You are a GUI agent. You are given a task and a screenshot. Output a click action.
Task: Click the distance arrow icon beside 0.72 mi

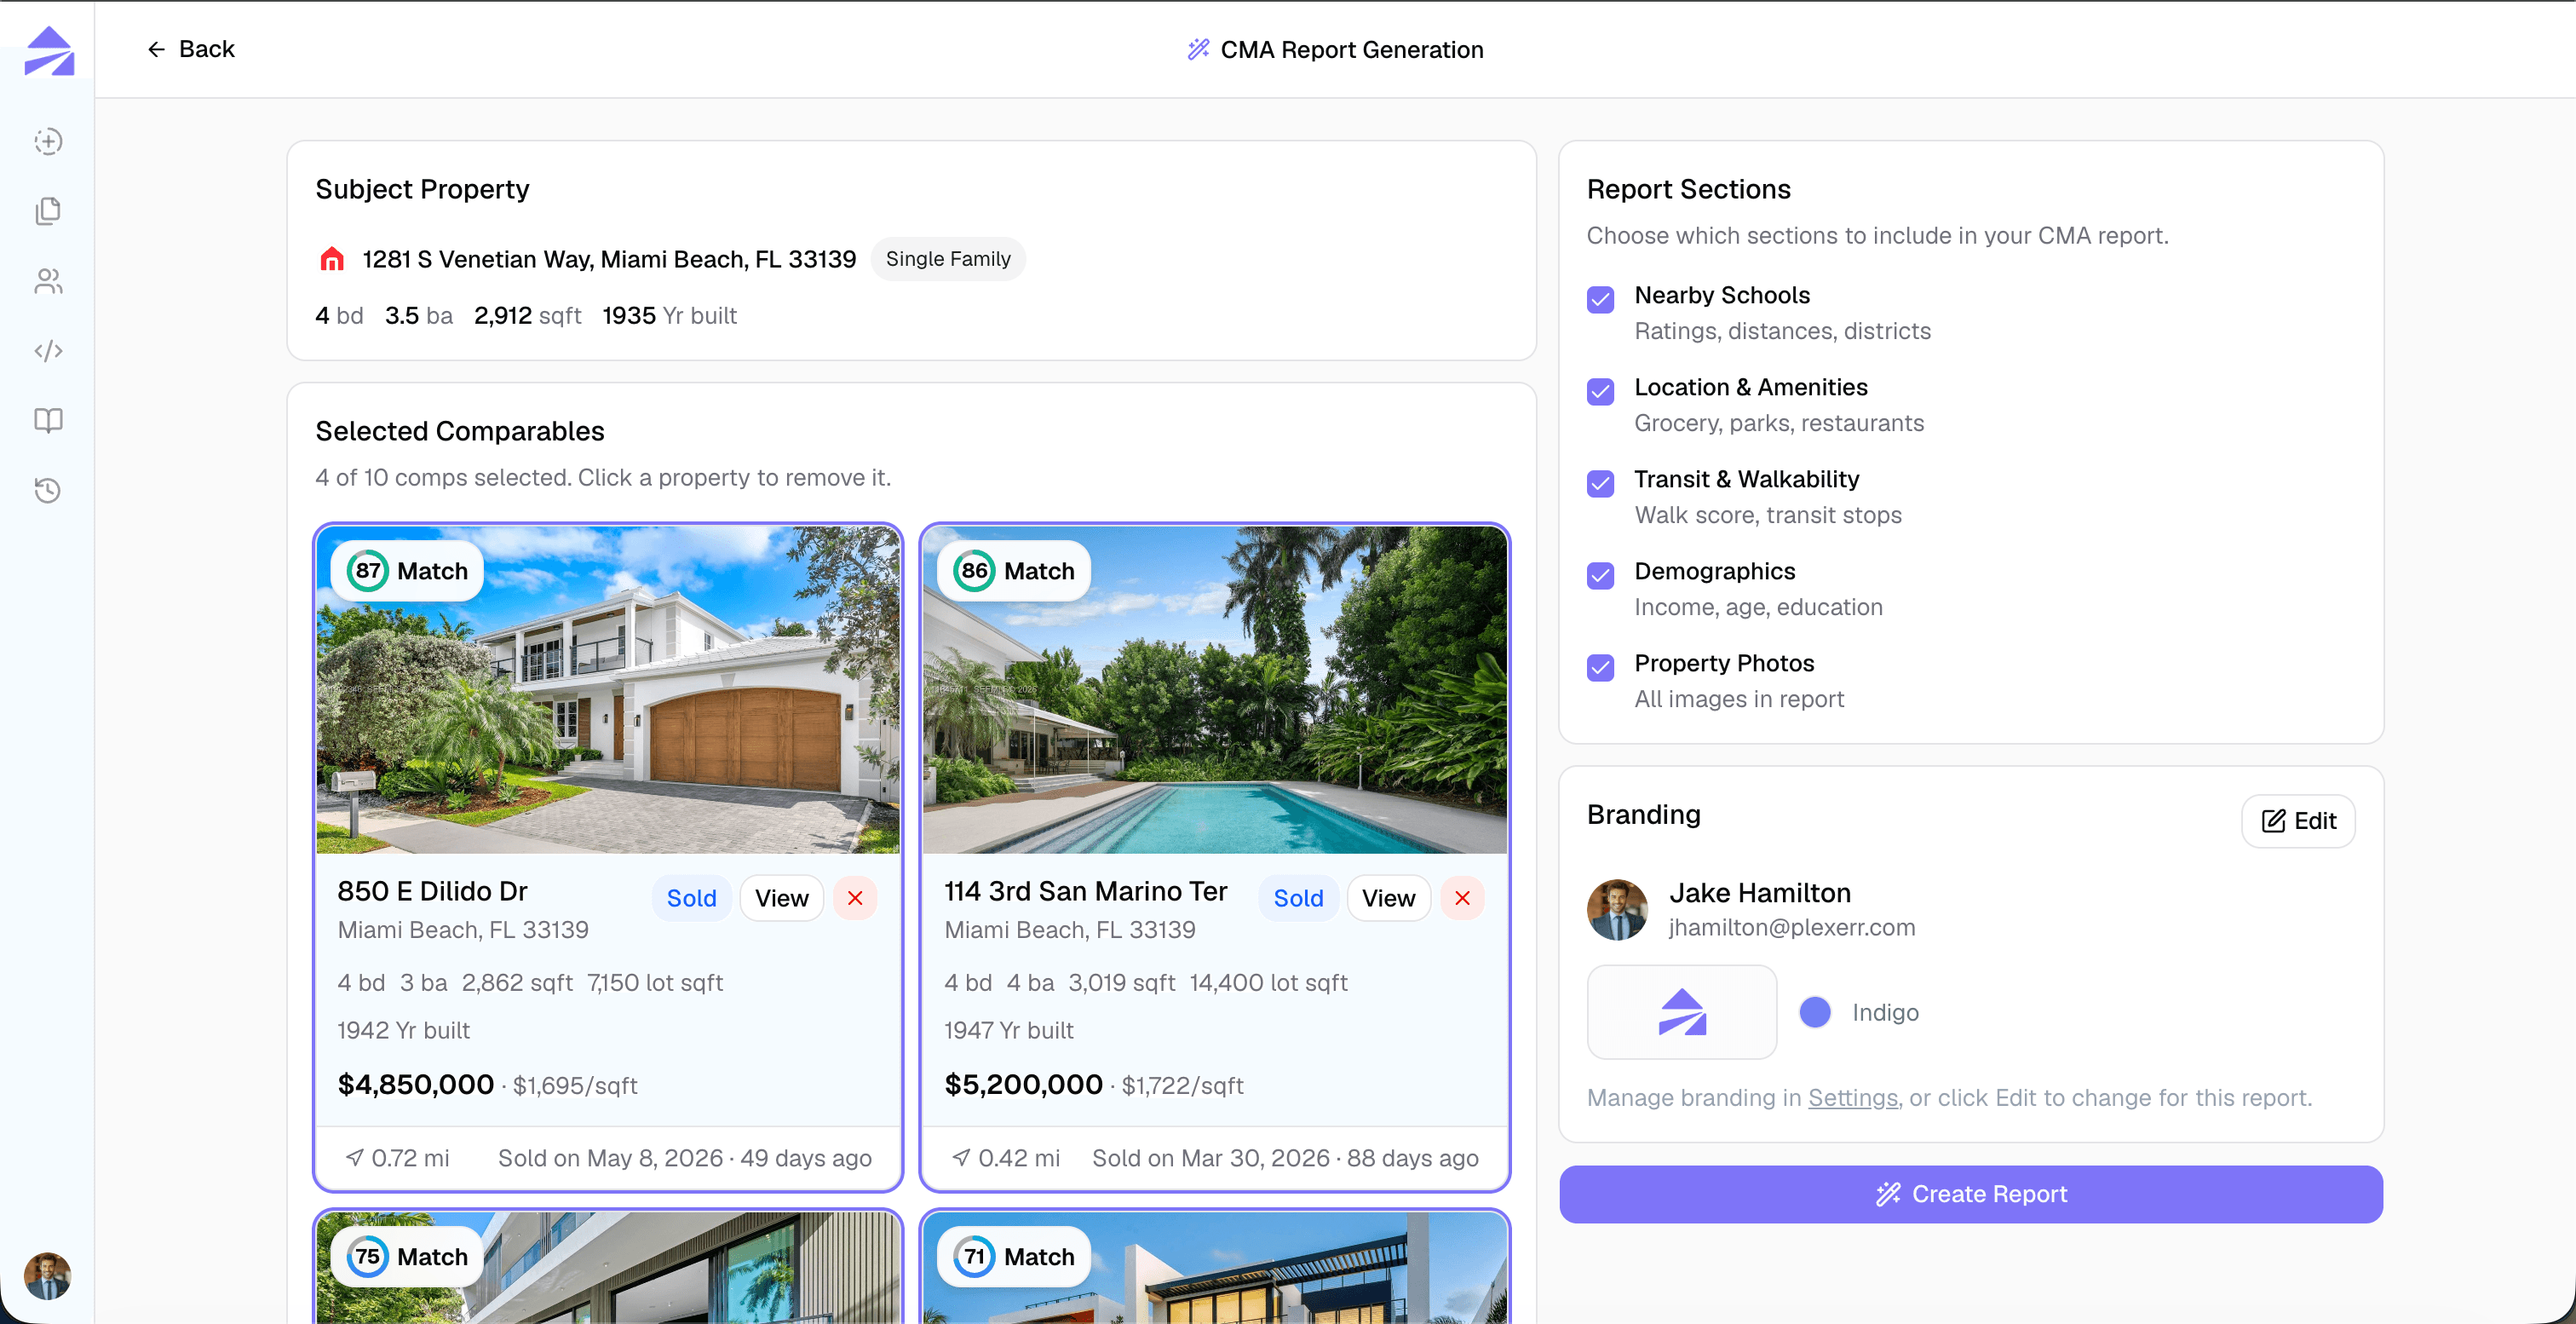coord(354,1157)
